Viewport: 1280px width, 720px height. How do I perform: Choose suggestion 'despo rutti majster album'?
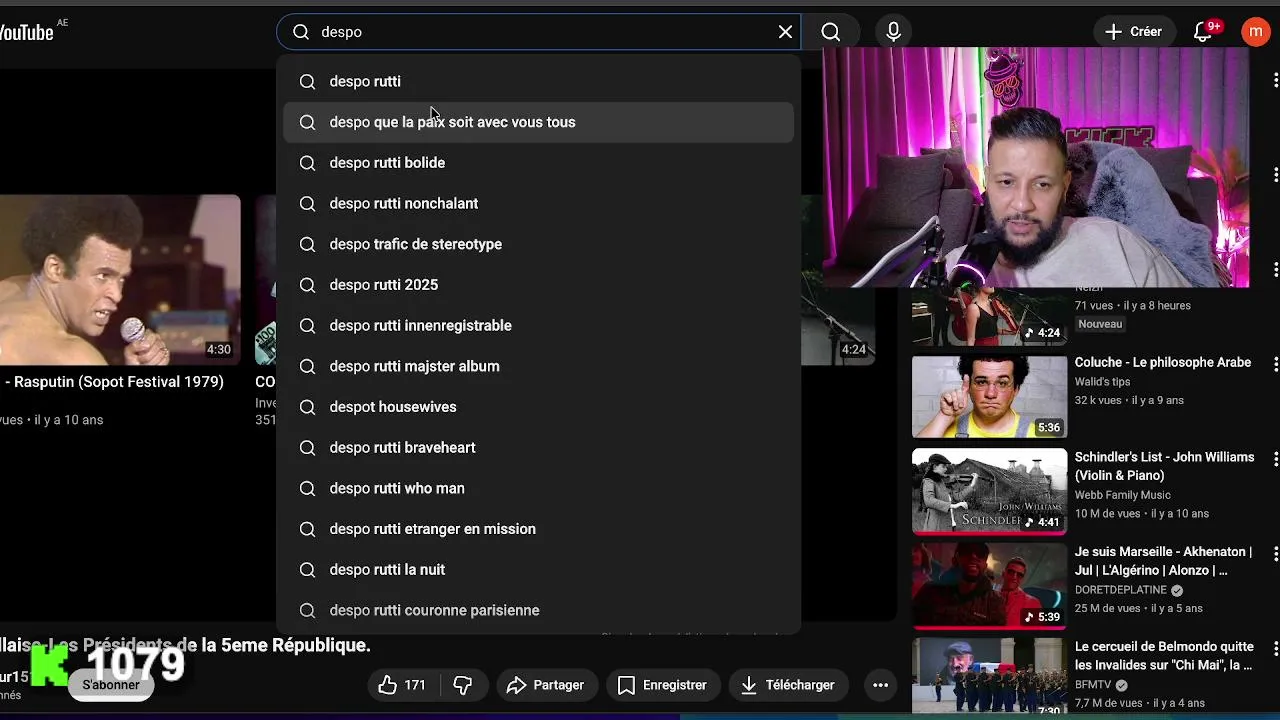[x=539, y=366]
